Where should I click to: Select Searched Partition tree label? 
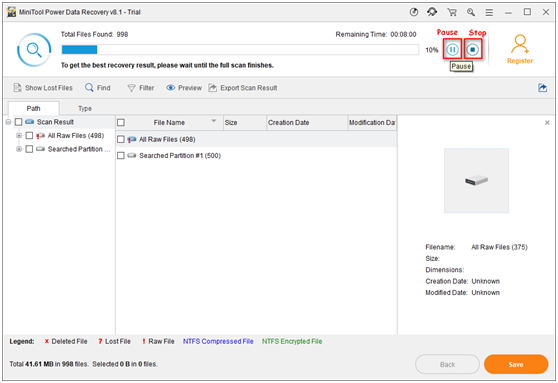[x=79, y=149]
